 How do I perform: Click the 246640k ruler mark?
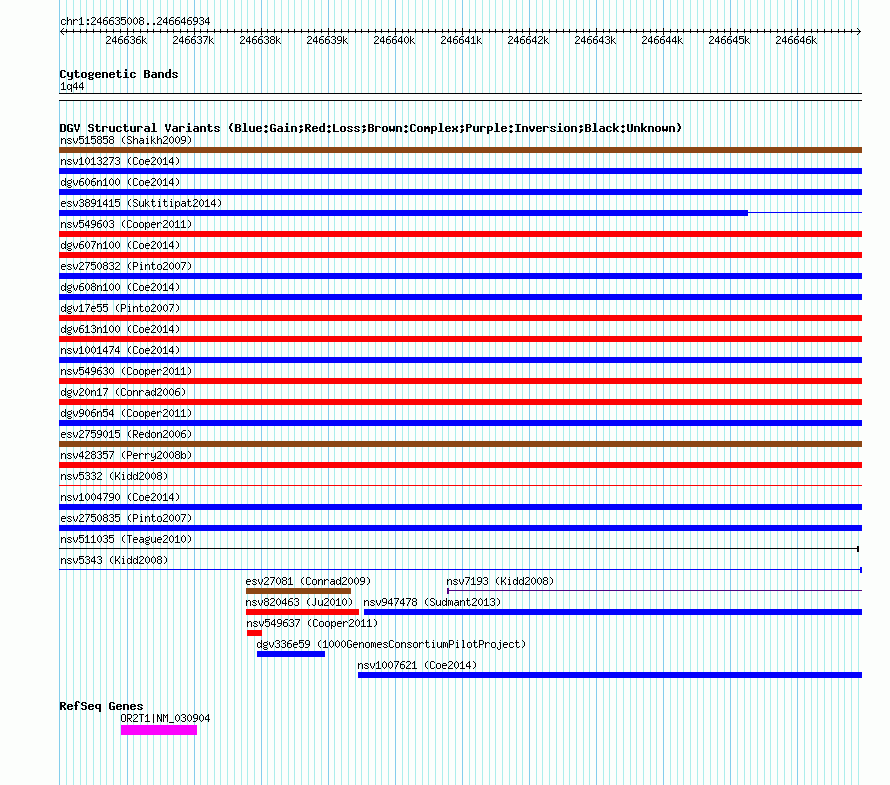coord(394,40)
